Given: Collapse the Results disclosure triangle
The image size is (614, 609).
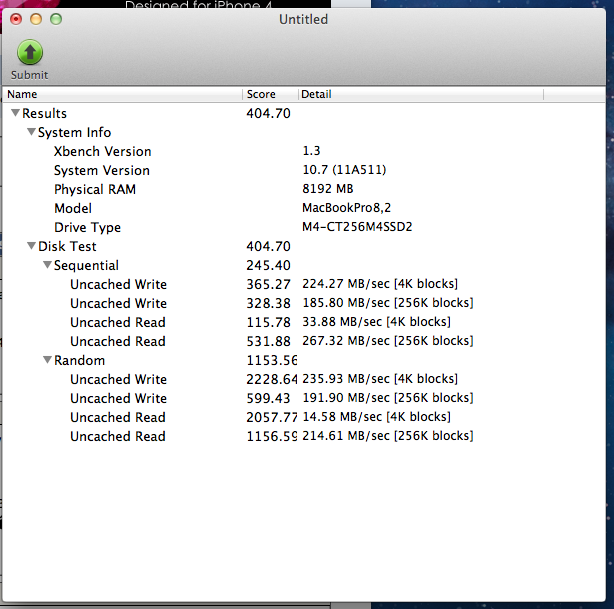Looking at the screenshot, I should click(16, 113).
